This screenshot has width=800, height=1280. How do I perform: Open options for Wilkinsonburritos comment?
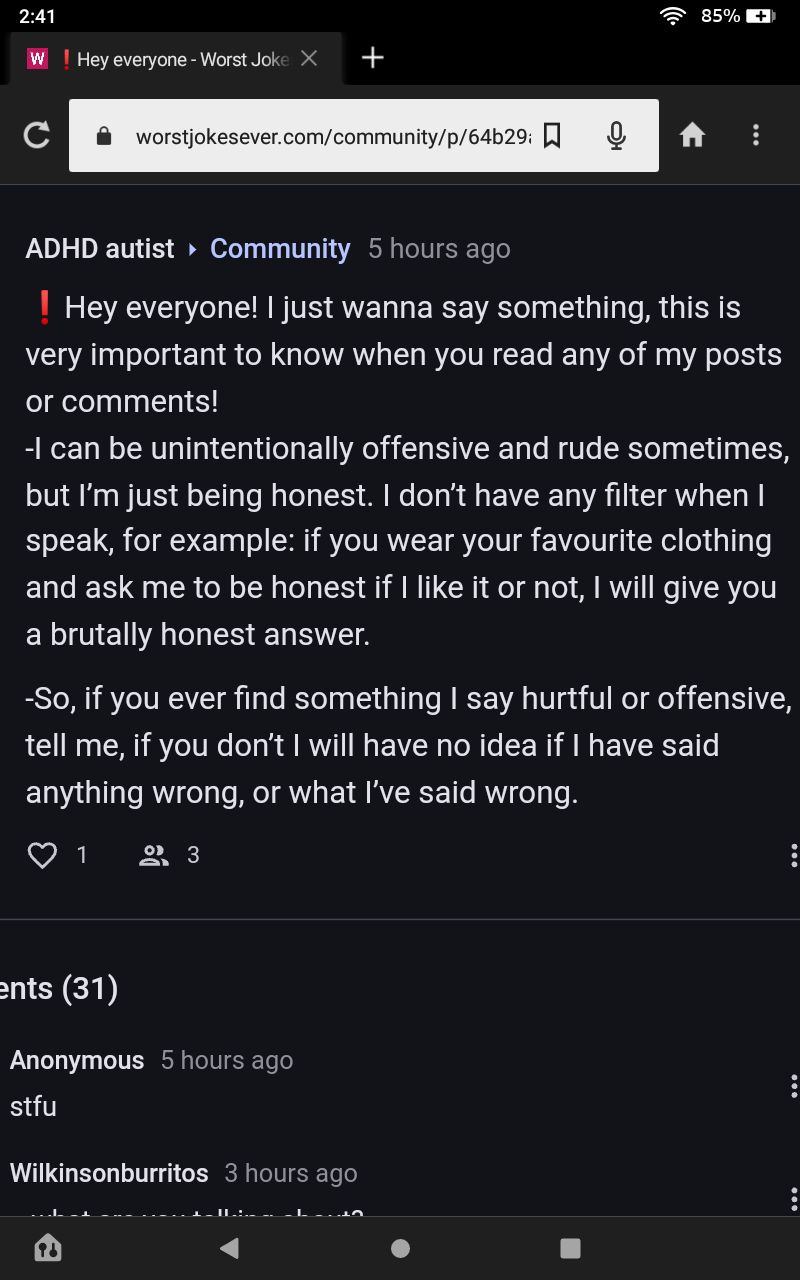tap(793, 1199)
